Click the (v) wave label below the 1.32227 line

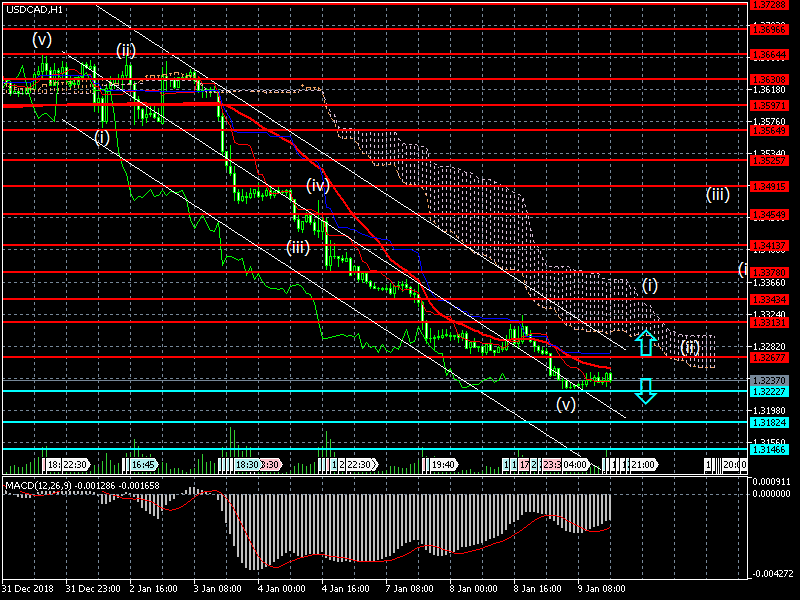pyautogui.click(x=566, y=404)
